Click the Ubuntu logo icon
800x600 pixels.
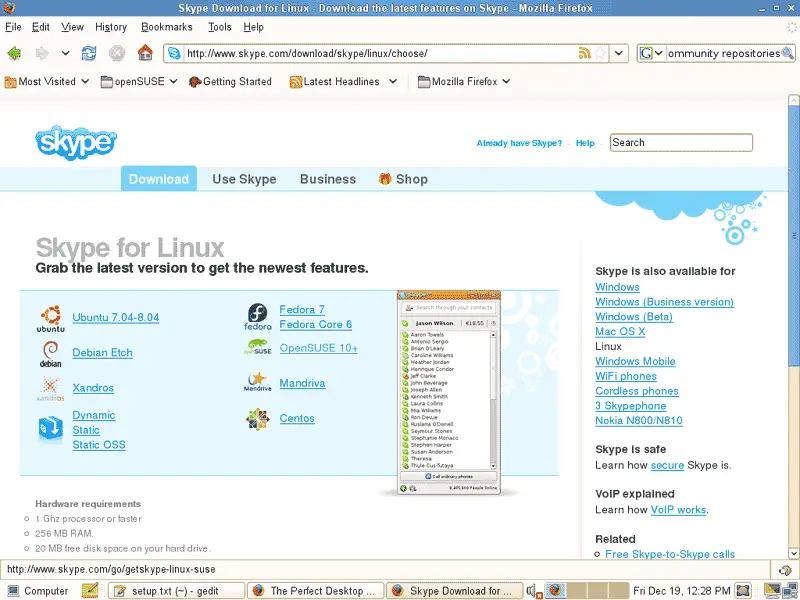[51, 319]
